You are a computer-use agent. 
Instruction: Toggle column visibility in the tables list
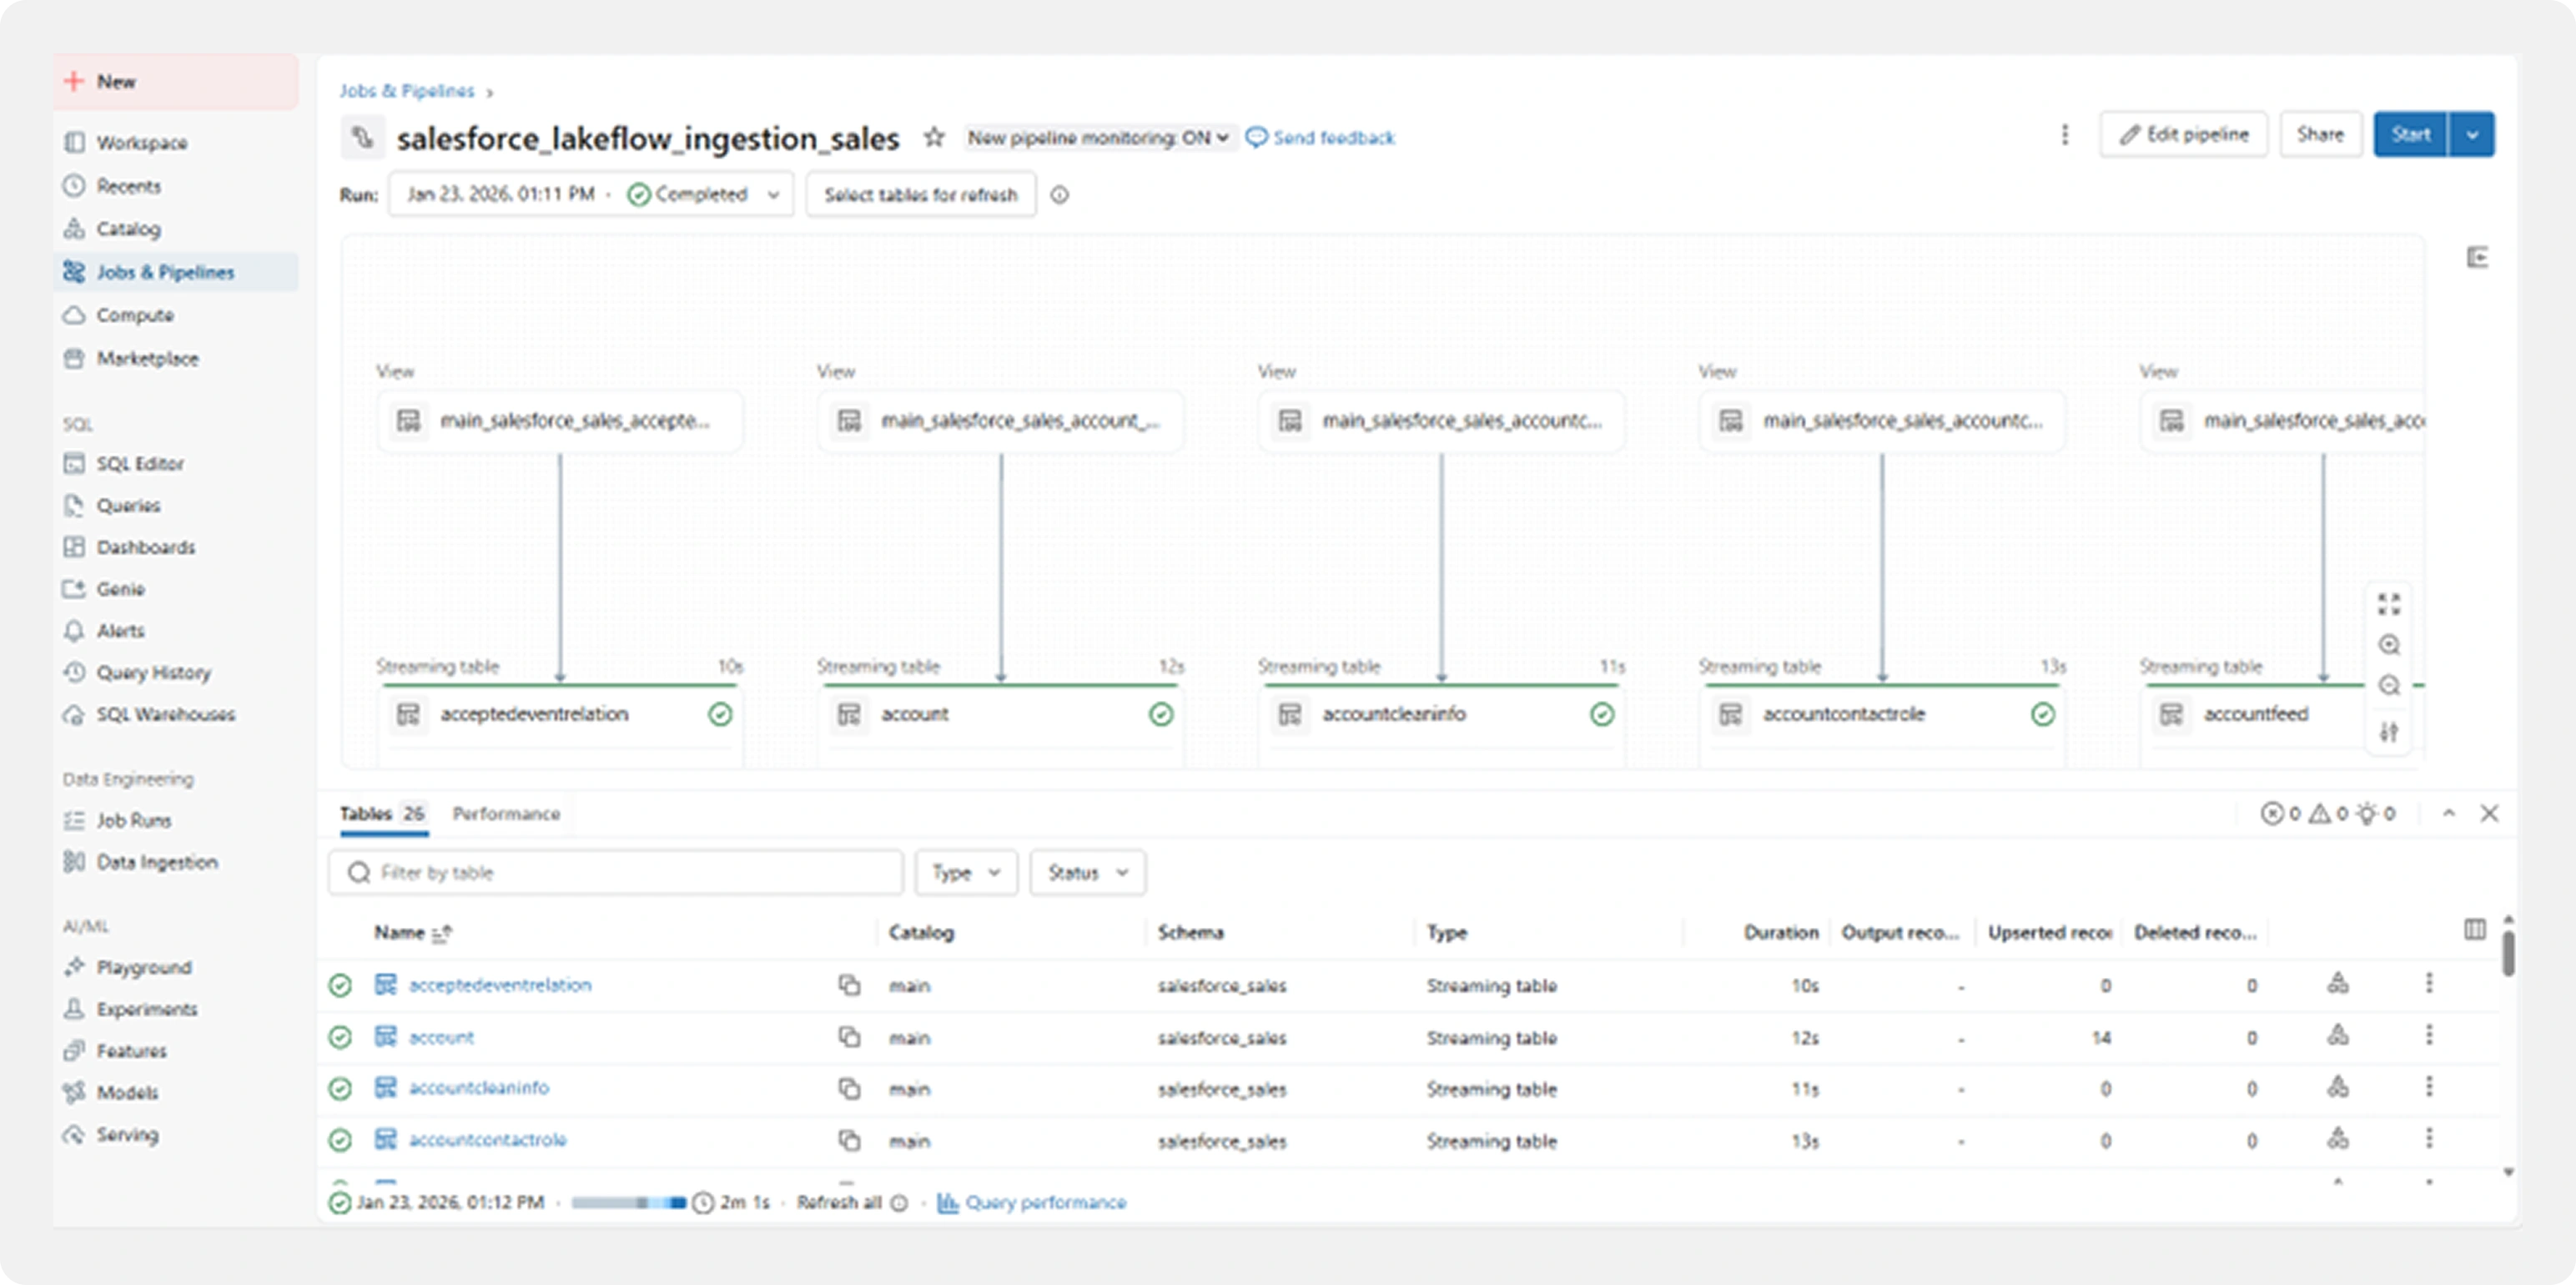pyautogui.click(x=2474, y=930)
